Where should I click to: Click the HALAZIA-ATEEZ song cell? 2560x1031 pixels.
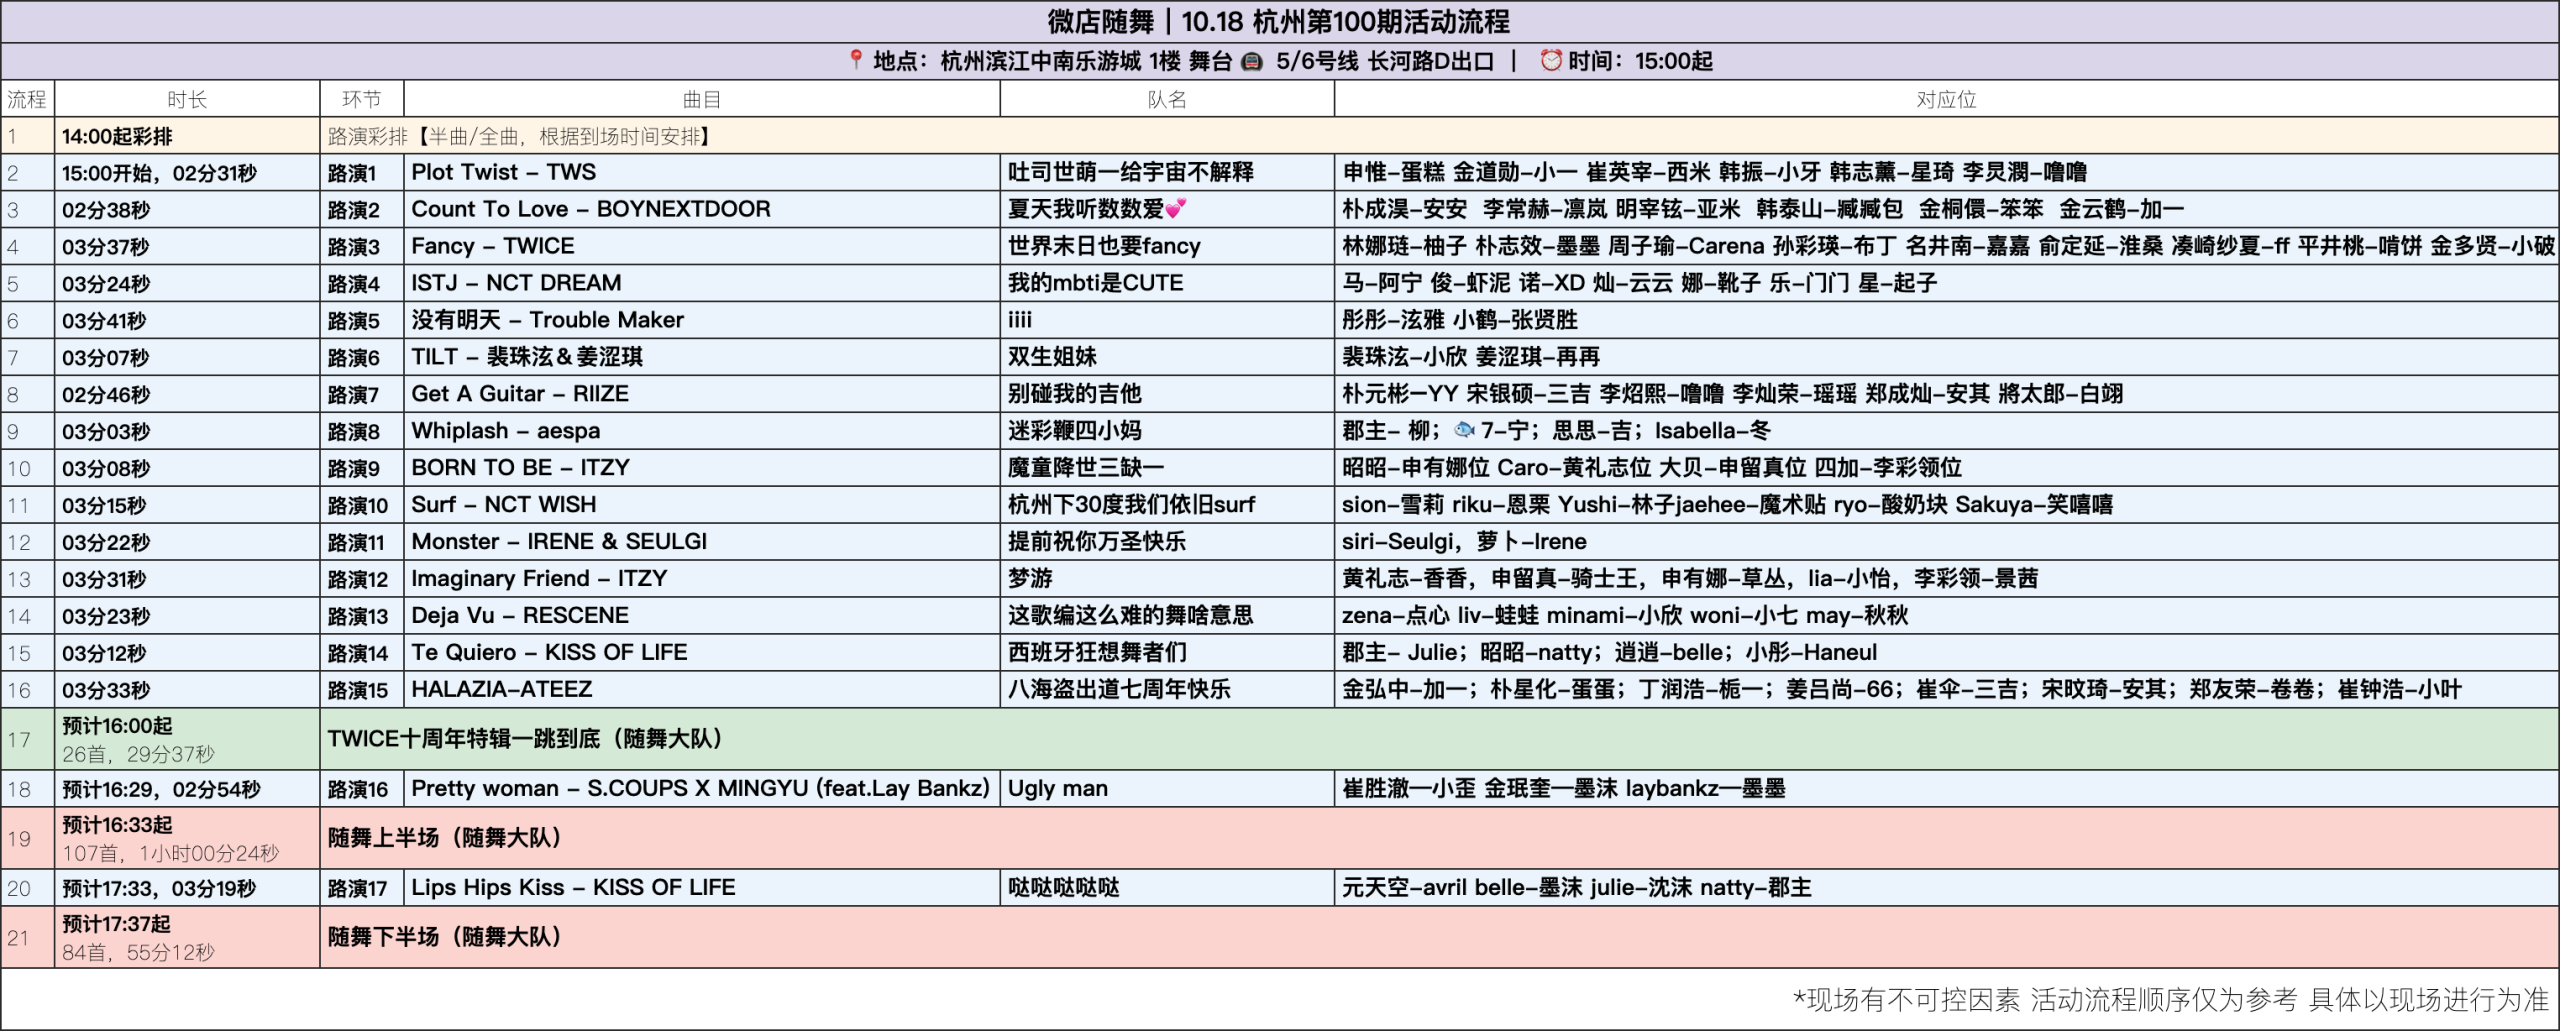click(x=701, y=689)
